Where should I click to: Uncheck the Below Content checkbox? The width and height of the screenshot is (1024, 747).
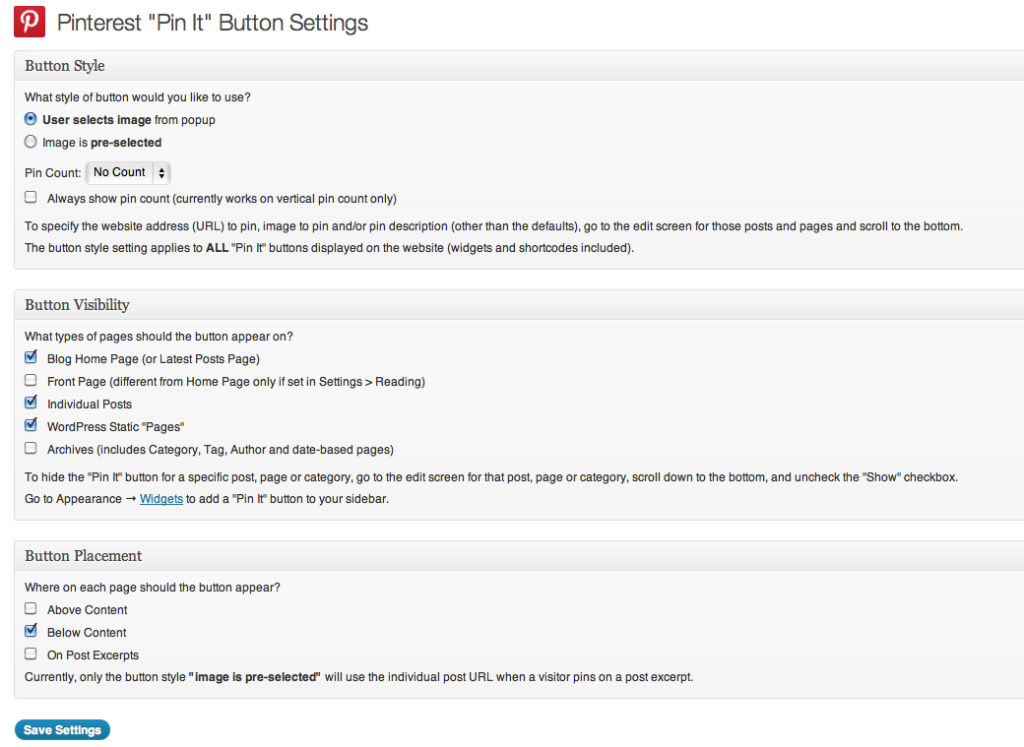pos(31,631)
